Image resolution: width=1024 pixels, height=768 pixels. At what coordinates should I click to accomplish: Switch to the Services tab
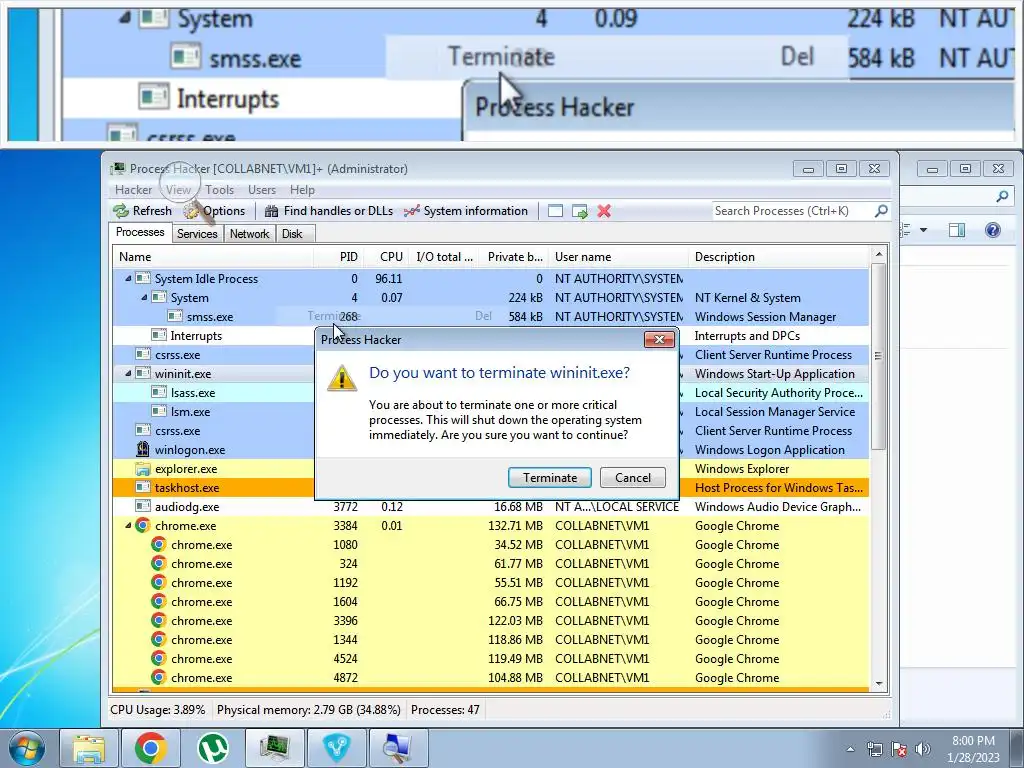point(197,234)
